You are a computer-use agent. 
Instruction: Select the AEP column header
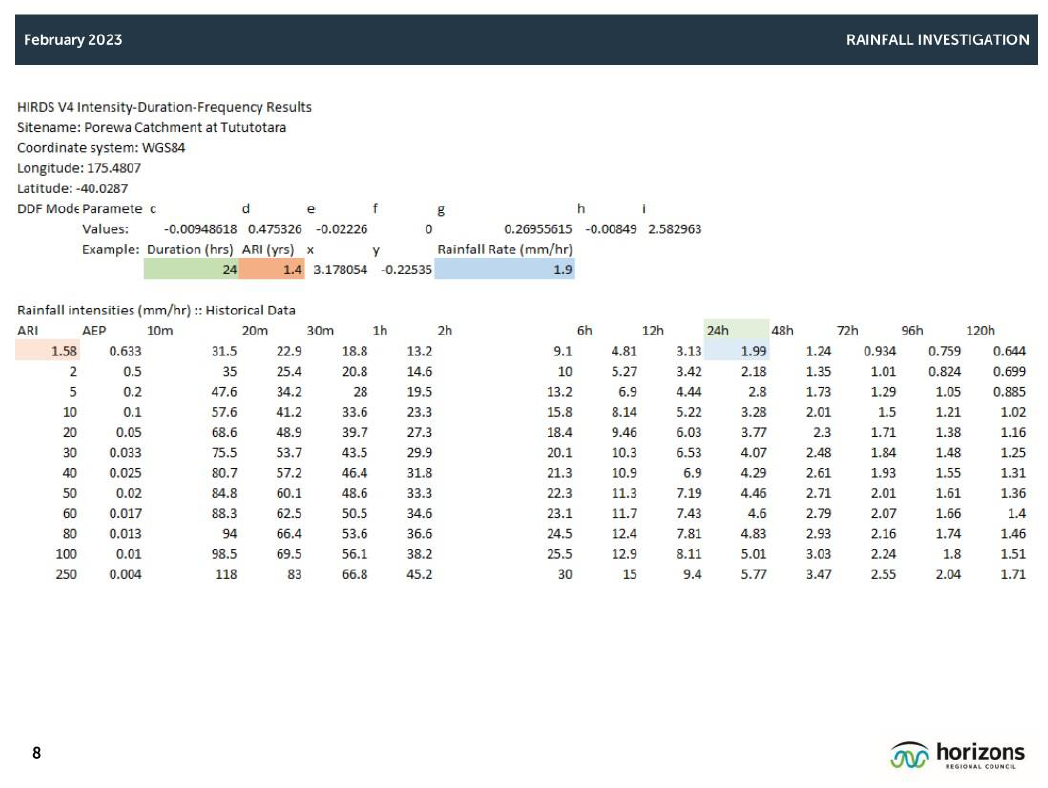coord(94,330)
